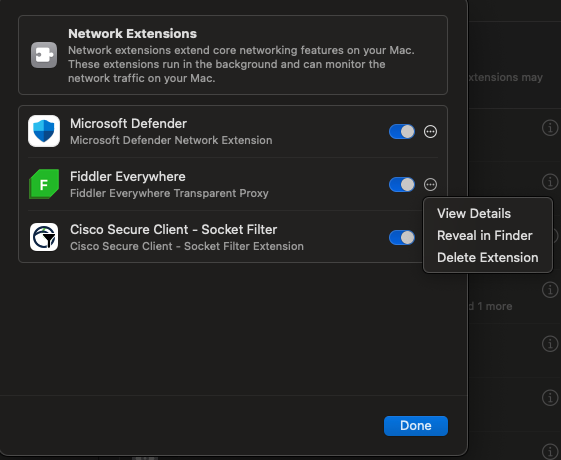Click 'Cisco Secure Client - Socket Filter Extension' subtitle
Screen dimensions: 561x460
187,246
